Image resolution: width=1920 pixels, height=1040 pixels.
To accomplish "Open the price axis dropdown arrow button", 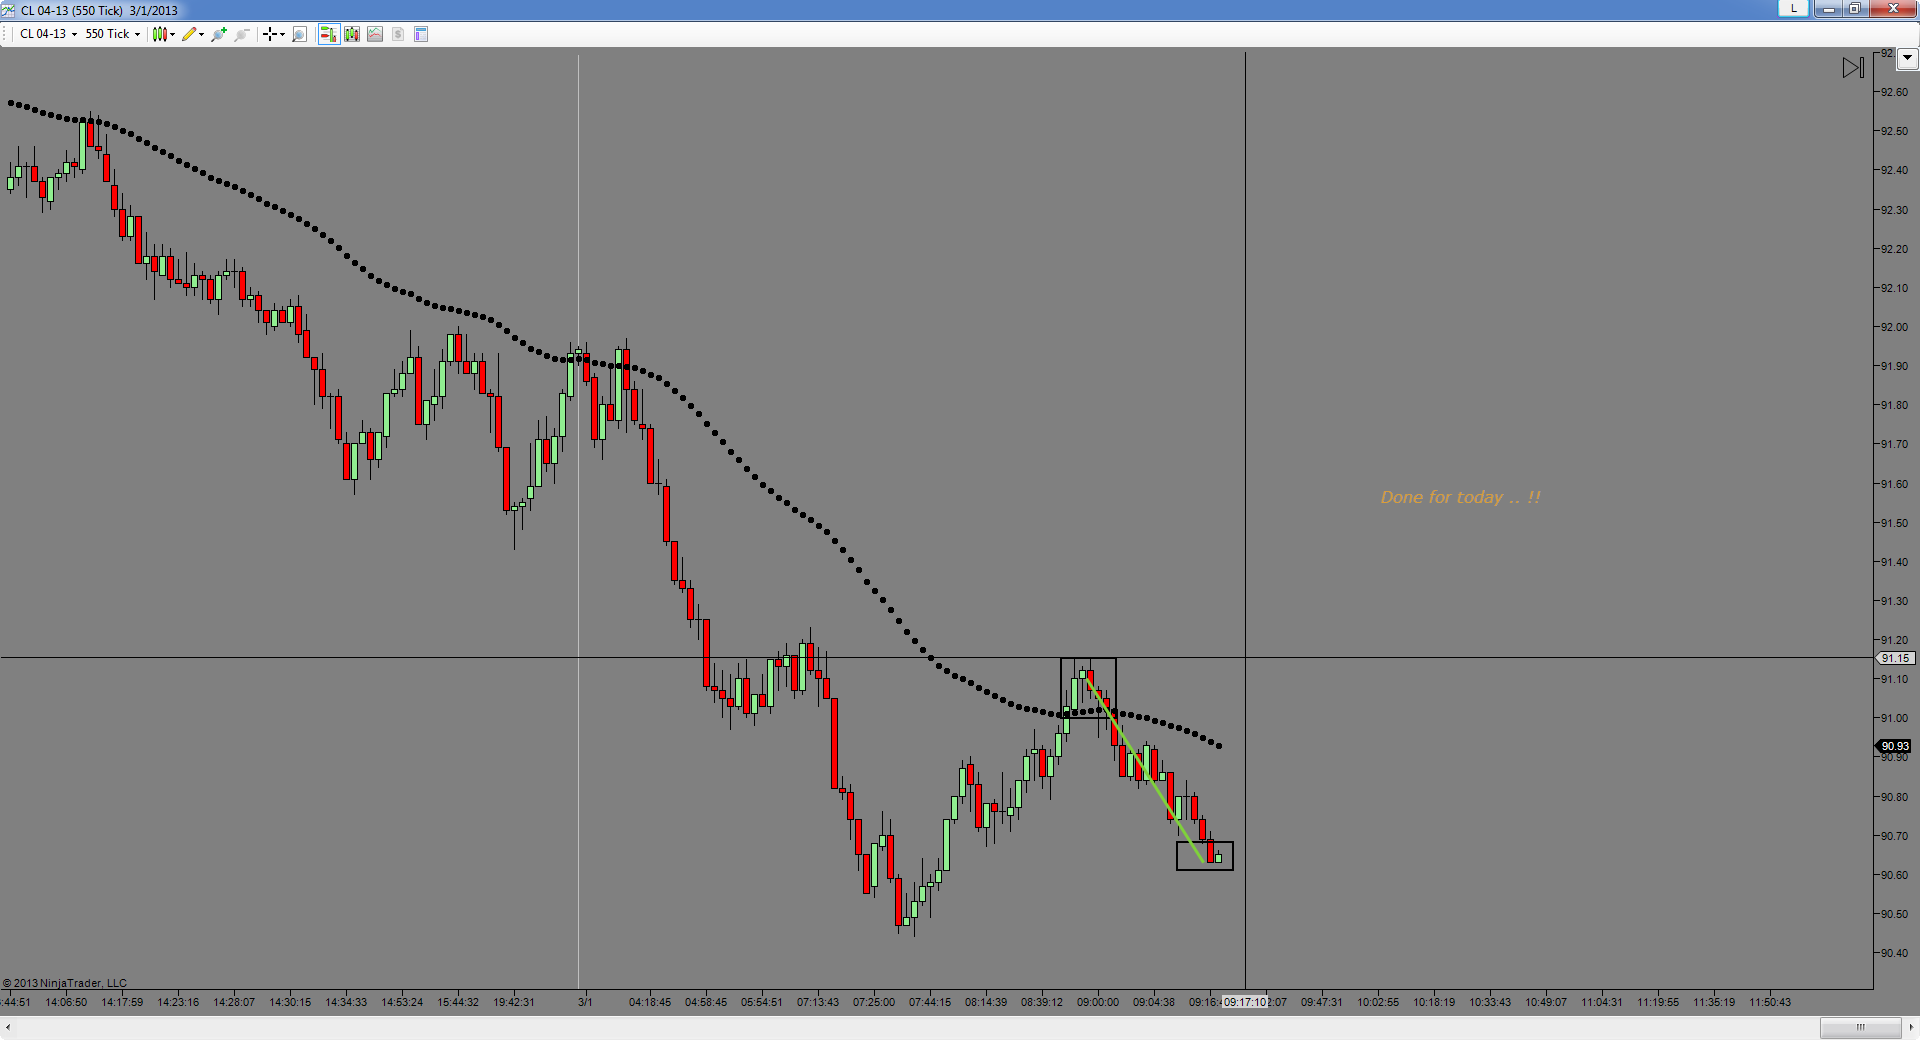I will [x=1907, y=58].
